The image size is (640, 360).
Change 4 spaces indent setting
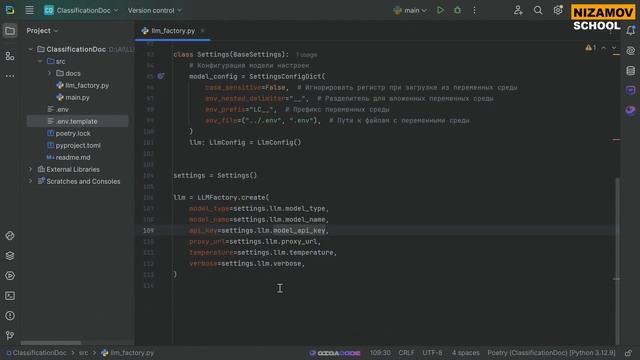pos(465,353)
